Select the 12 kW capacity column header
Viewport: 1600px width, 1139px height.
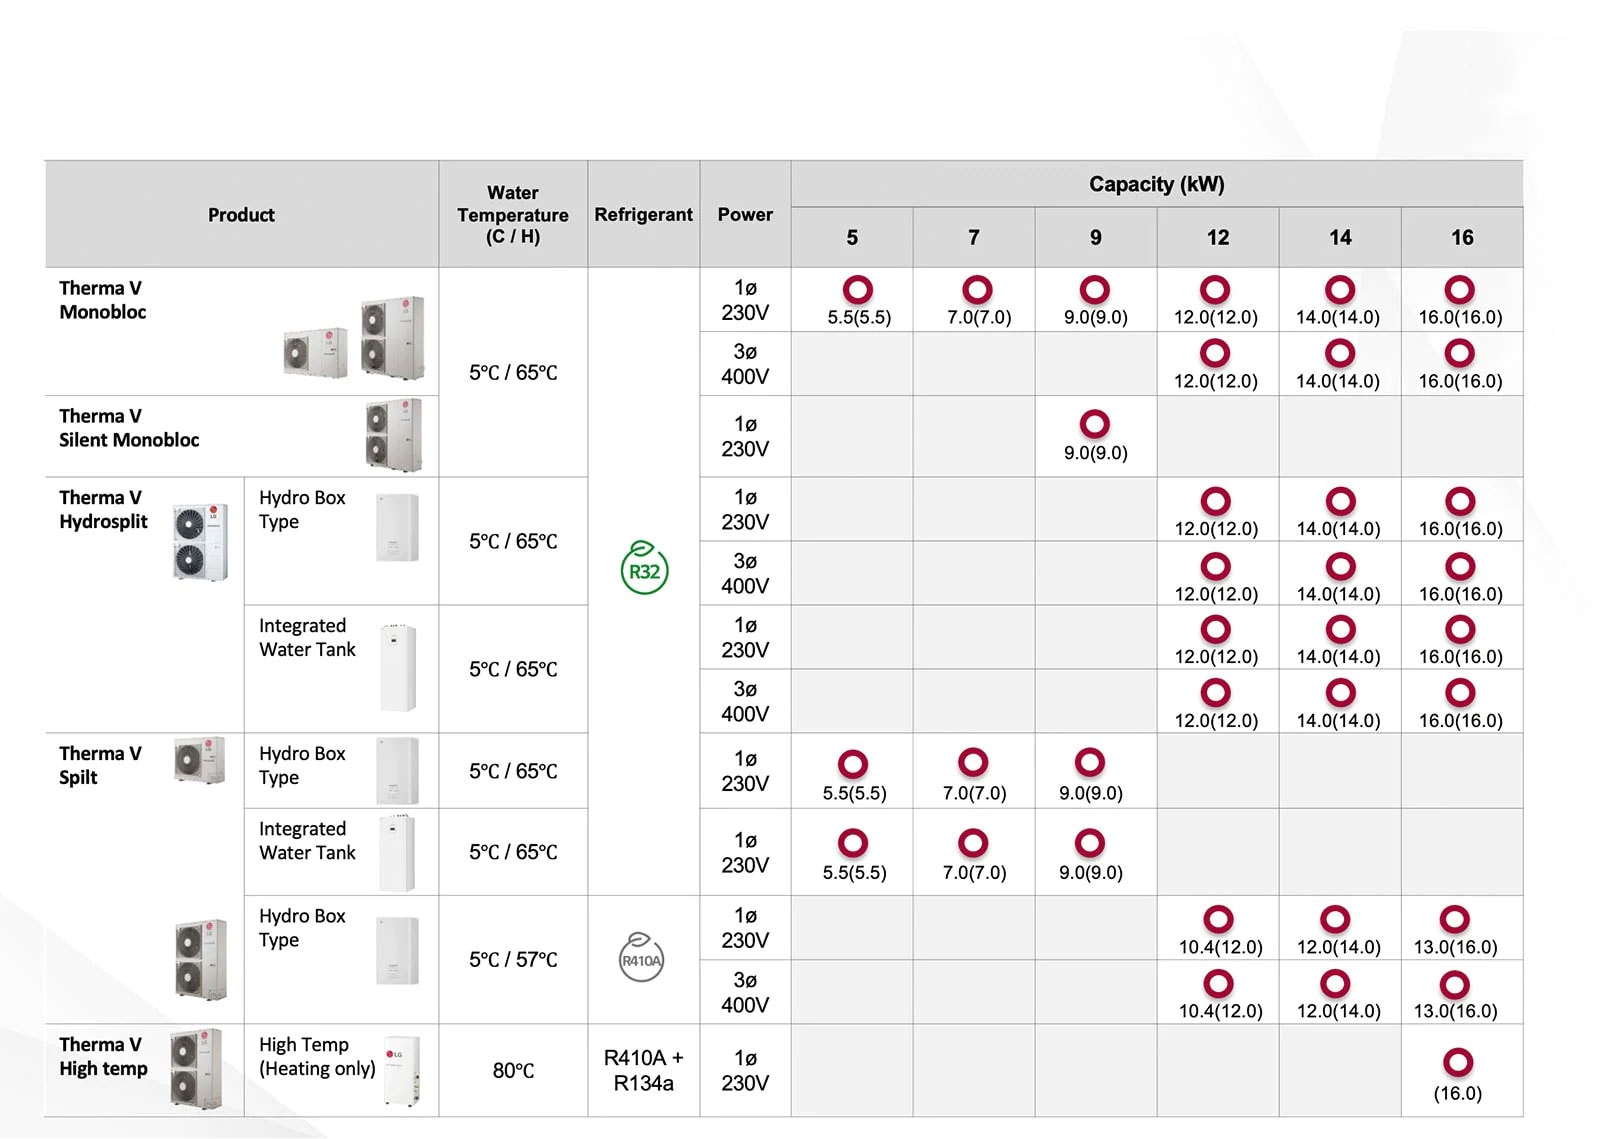point(1217,238)
